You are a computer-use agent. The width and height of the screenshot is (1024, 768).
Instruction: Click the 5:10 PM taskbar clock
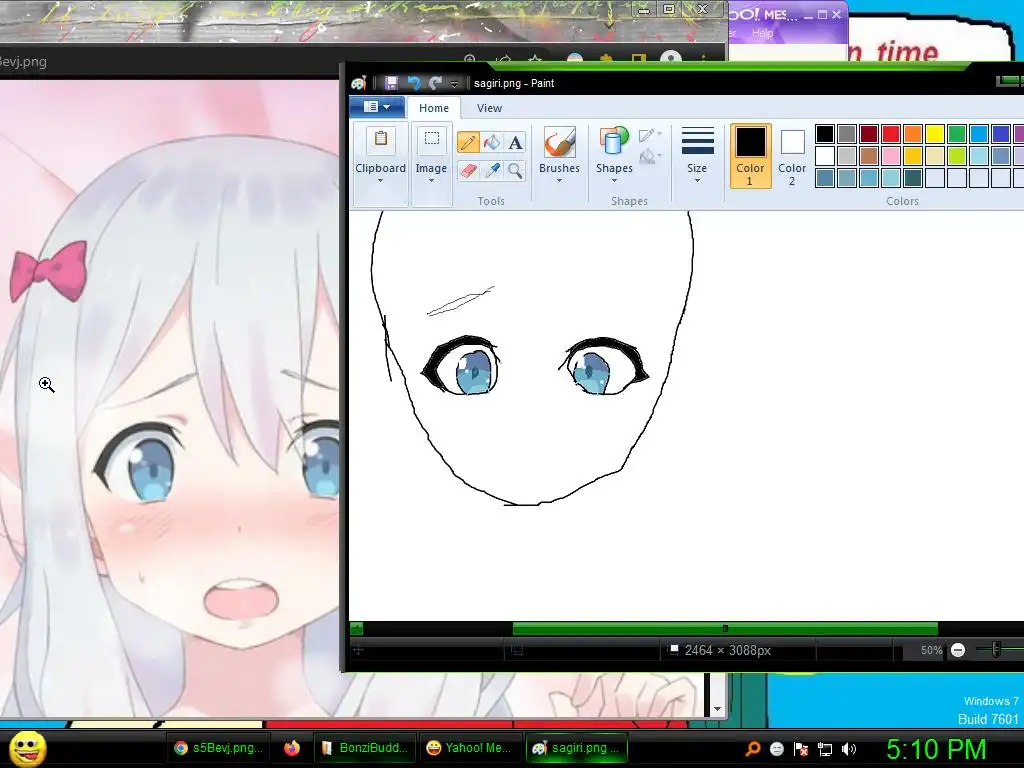click(936, 749)
